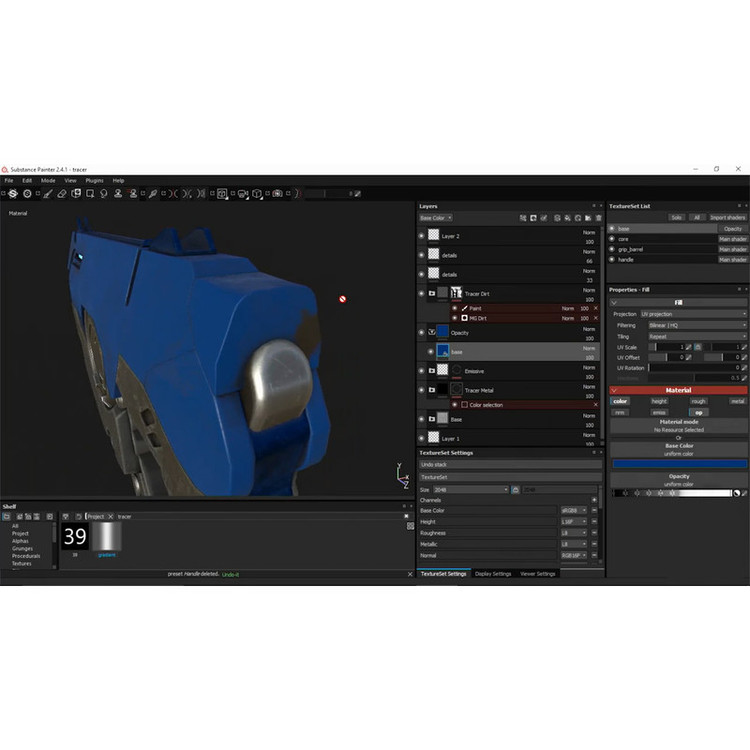Viewport: 750px width, 750px height.
Task: Switch to the Display Settings tab
Action: [493, 574]
